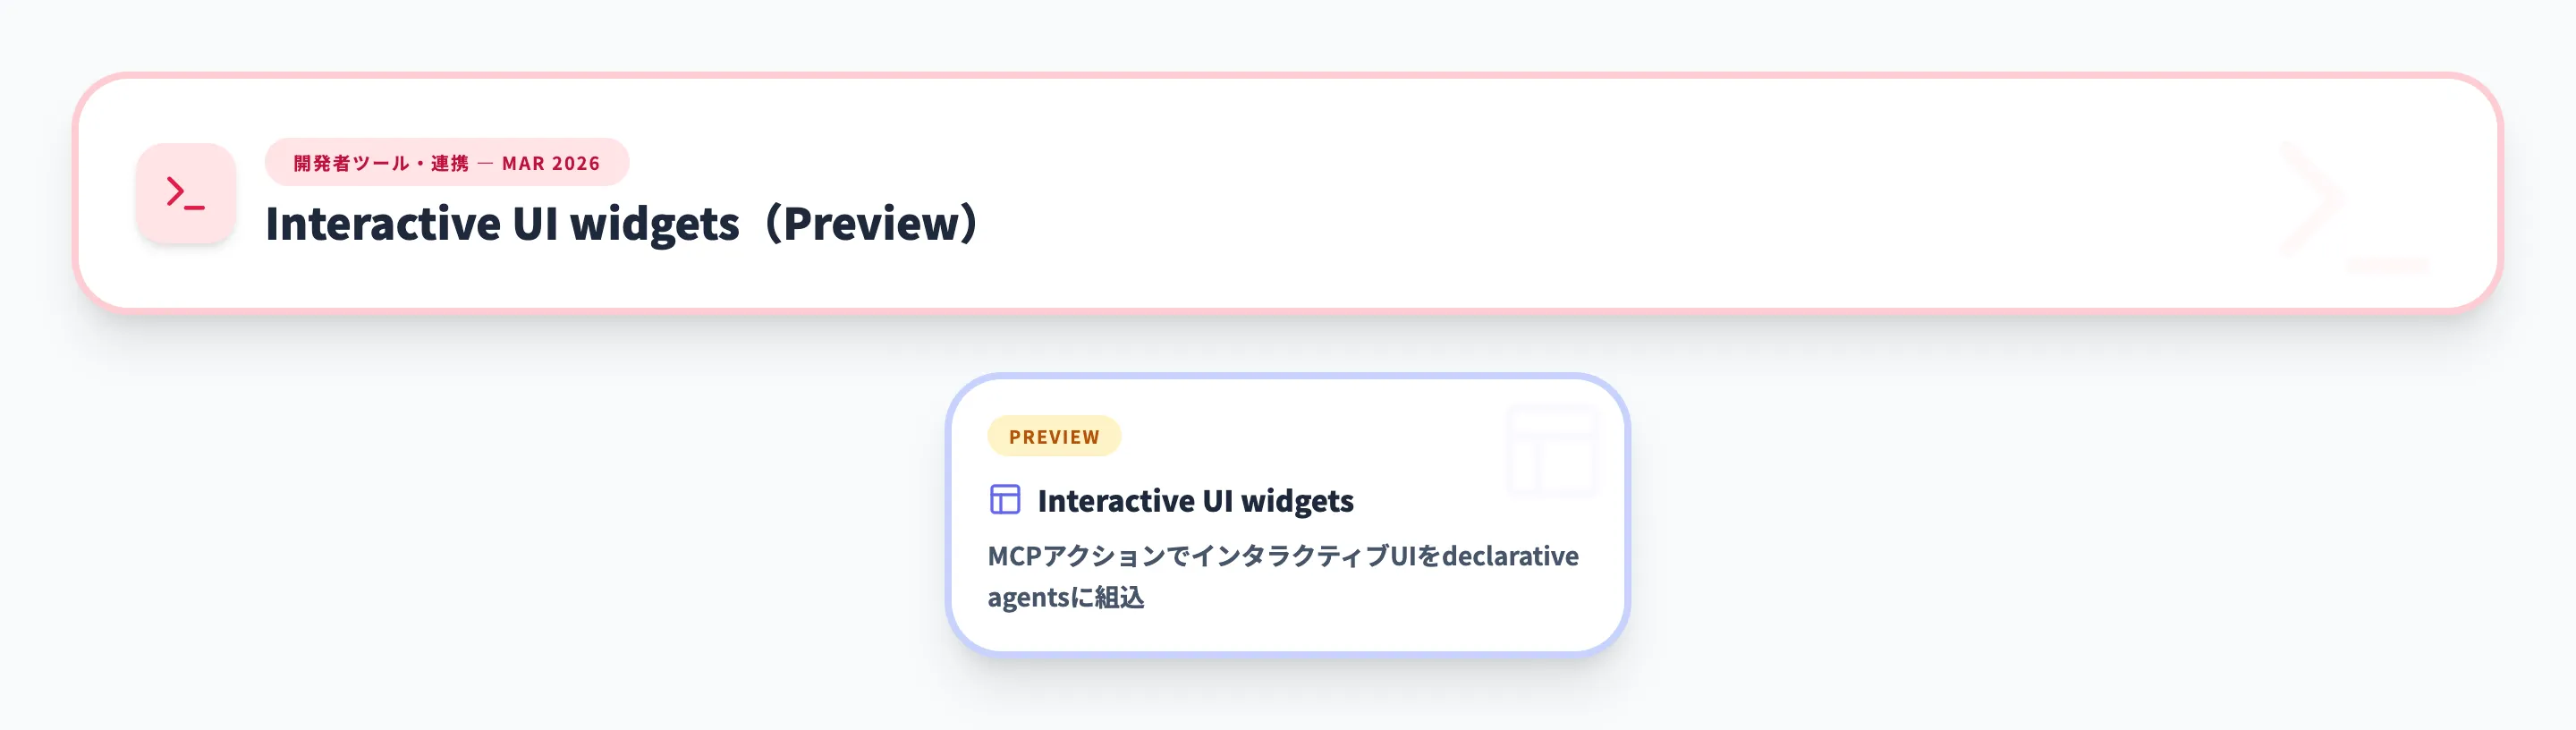
Task: Open the Interactive UI widgets（Preview） heading
Action: pos(620,223)
